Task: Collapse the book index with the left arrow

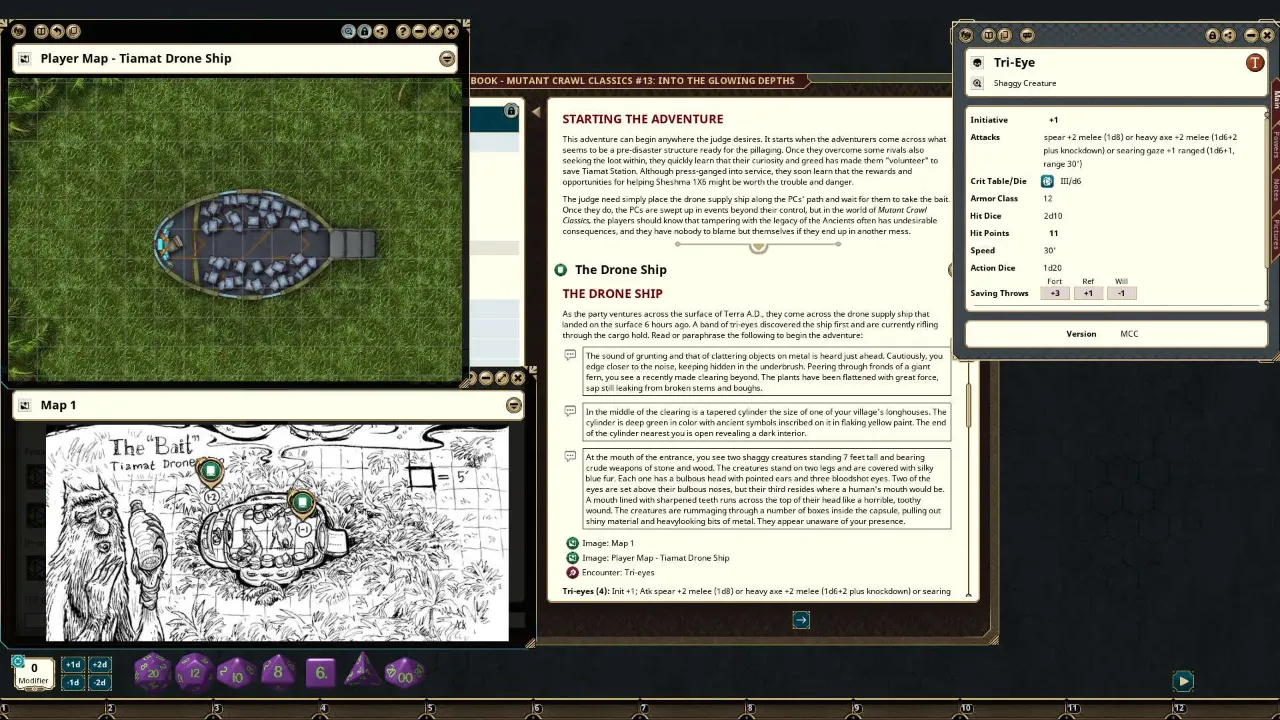Action: coord(535,112)
